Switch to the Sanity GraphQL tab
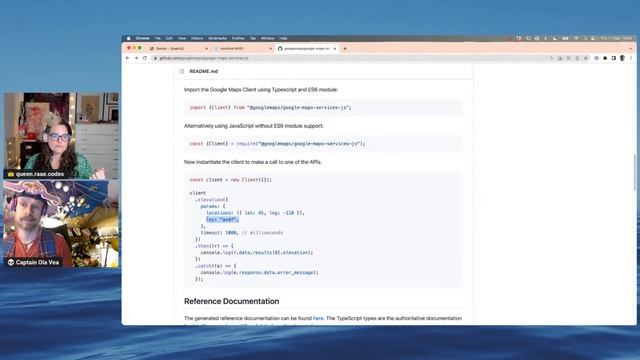The width and height of the screenshot is (640, 360). coord(178,48)
